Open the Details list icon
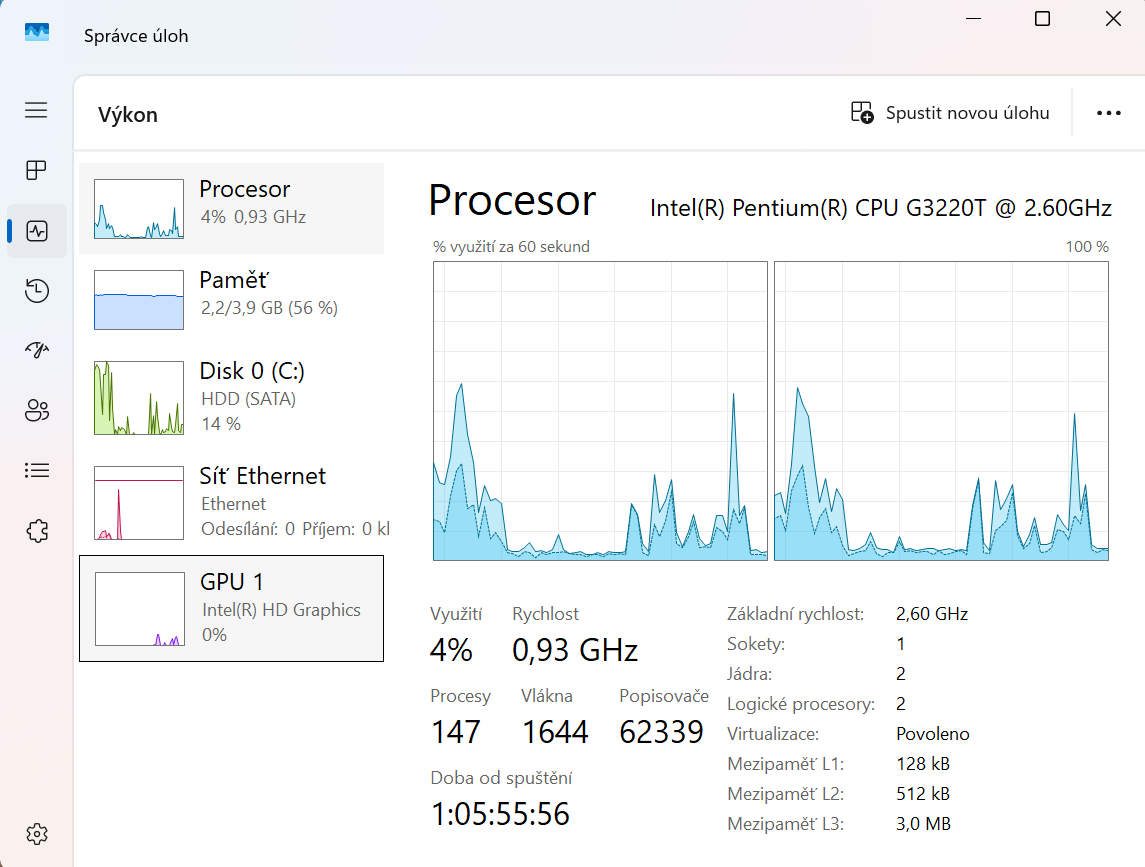 (36, 470)
